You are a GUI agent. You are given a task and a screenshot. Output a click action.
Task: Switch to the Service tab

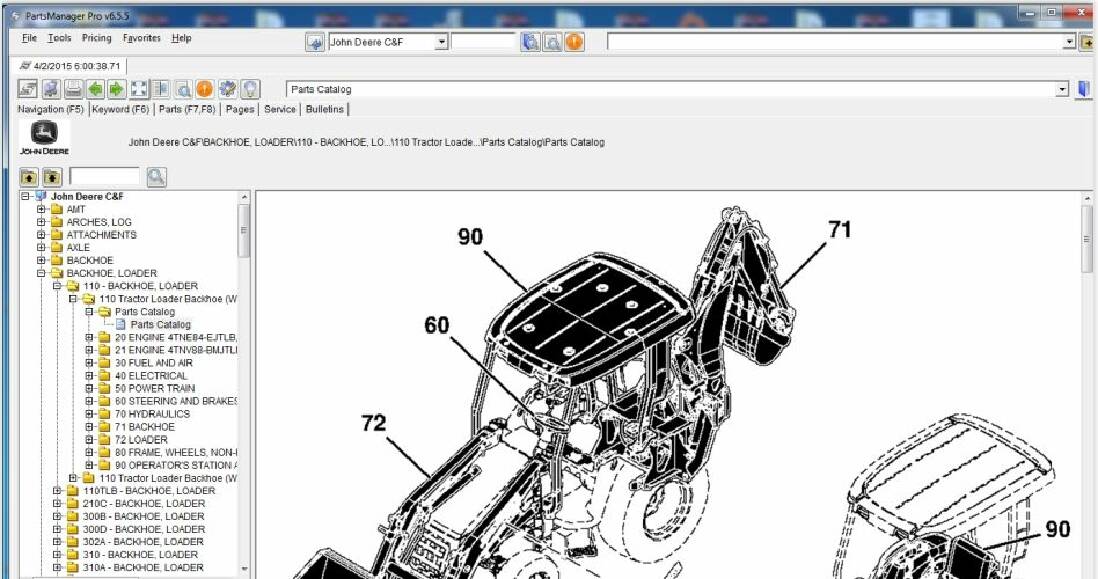pos(280,109)
